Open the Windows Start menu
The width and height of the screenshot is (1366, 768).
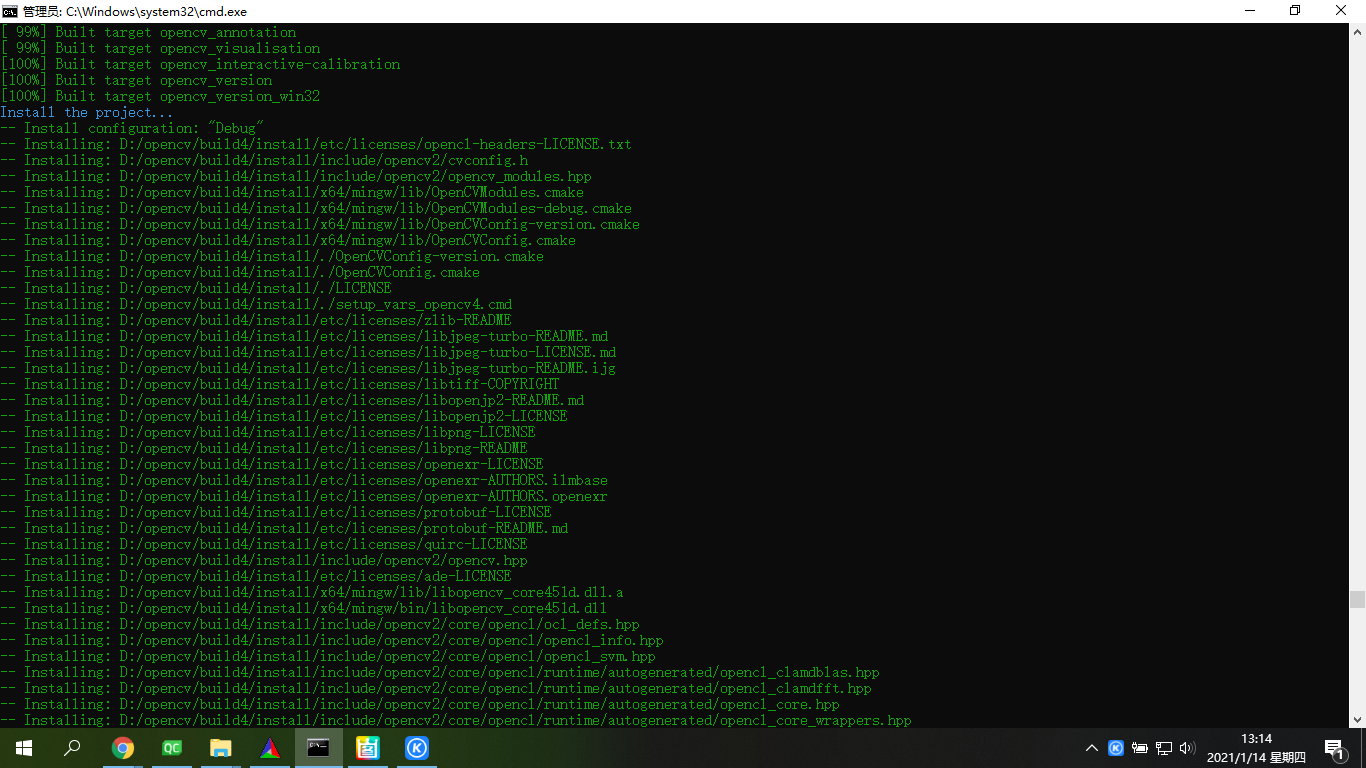pyautogui.click(x=24, y=748)
